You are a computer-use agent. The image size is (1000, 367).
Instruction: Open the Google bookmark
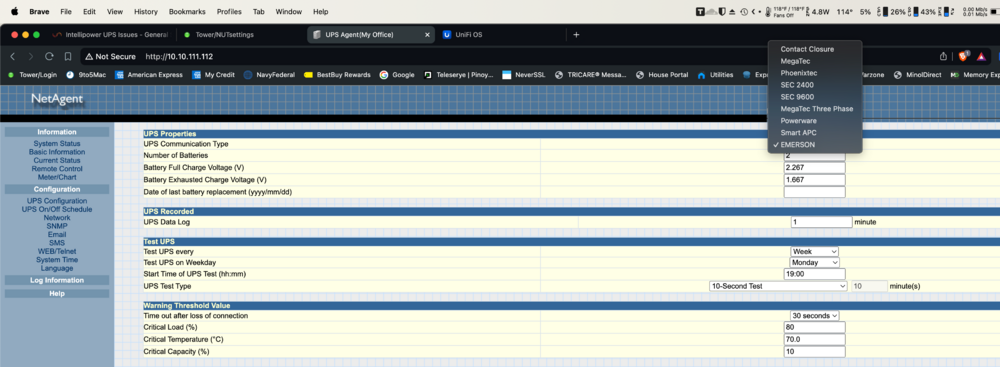coord(397,75)
